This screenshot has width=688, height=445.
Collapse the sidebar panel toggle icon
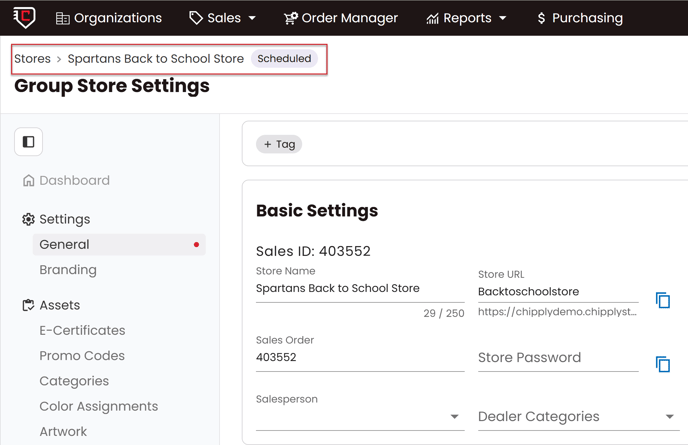pyautogui.click(x=28, y=142)
